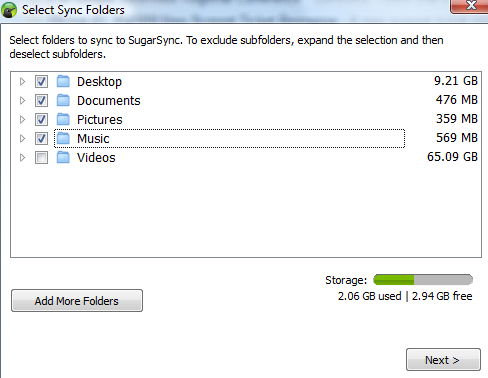Screen dimensions: 488x378
Task: Click the 476 MB size value
Action: 457,100
